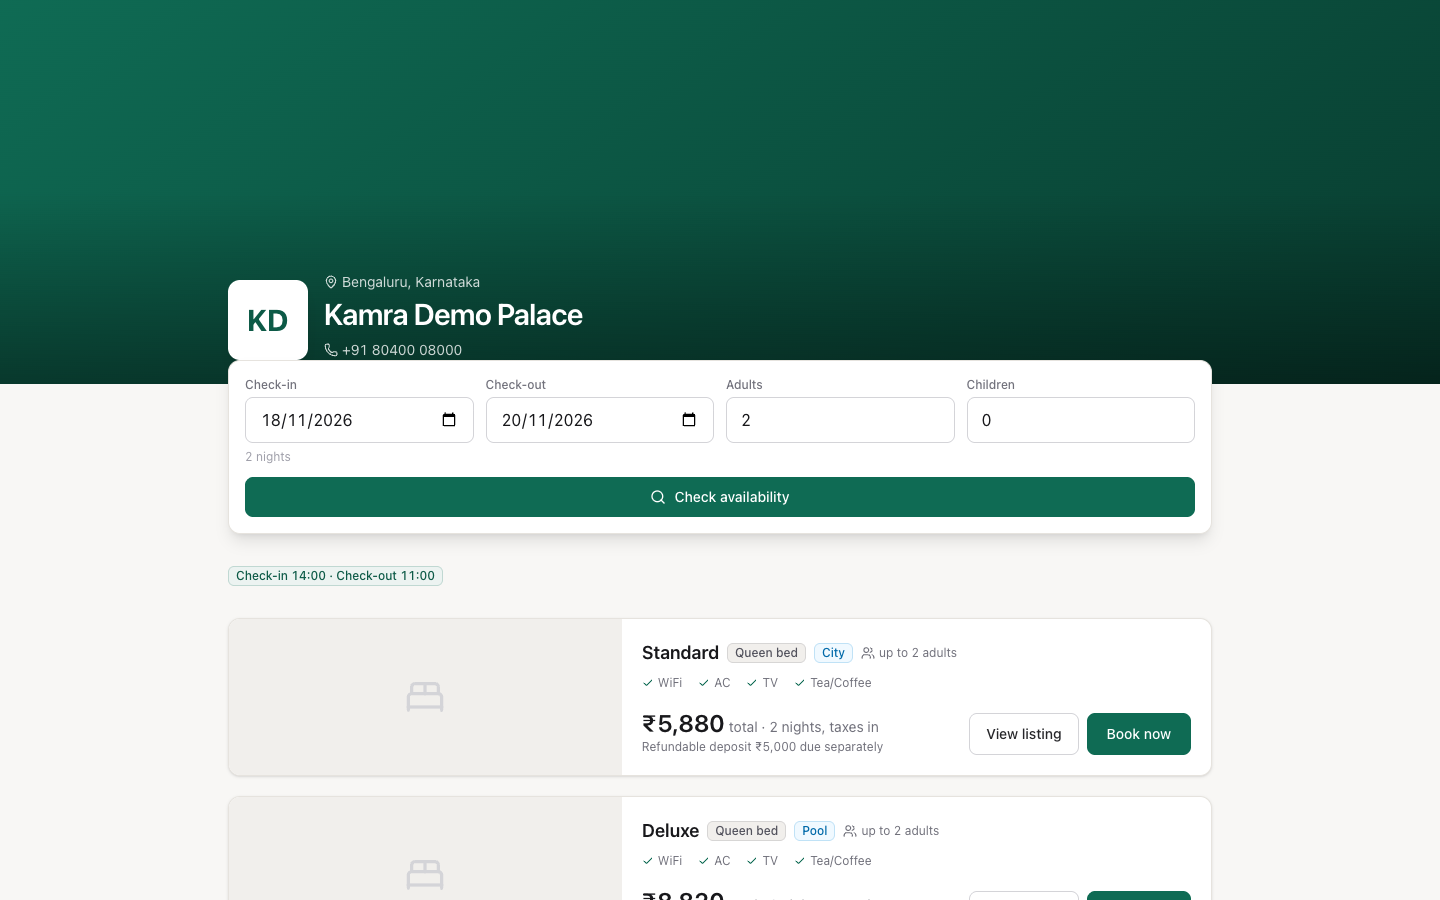Viewport: 1440px width, 900px height.
Task: Click the ₹5,880 total price
Action: (x=683, y=724)
